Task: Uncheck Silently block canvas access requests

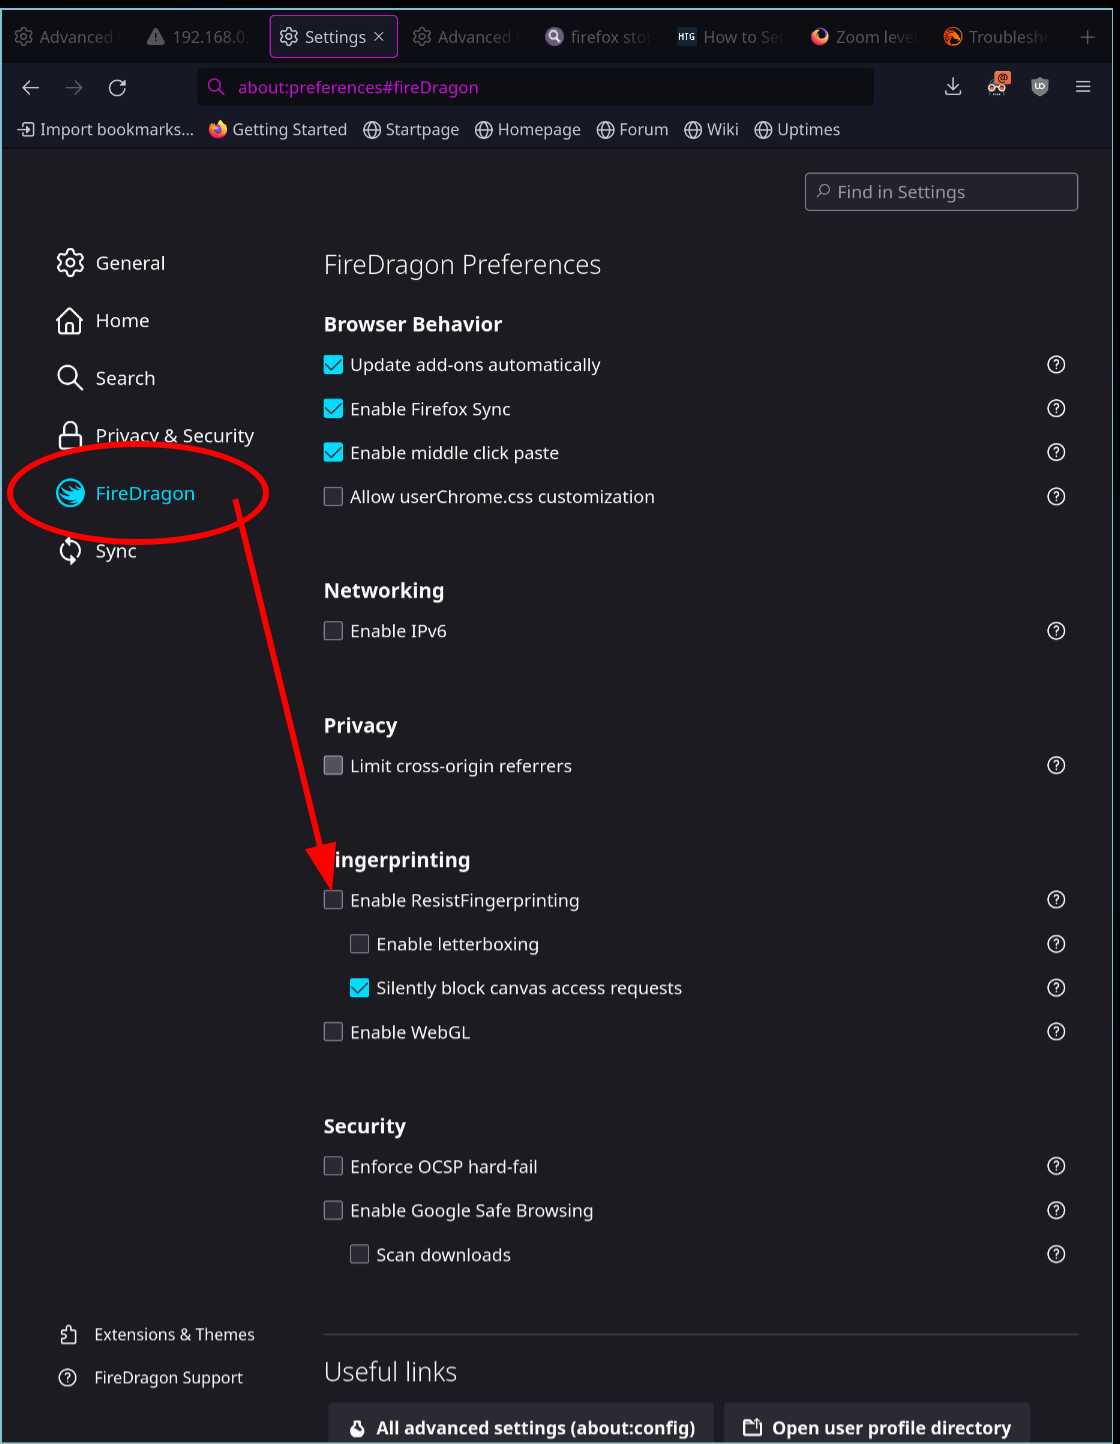Action: 360,988
